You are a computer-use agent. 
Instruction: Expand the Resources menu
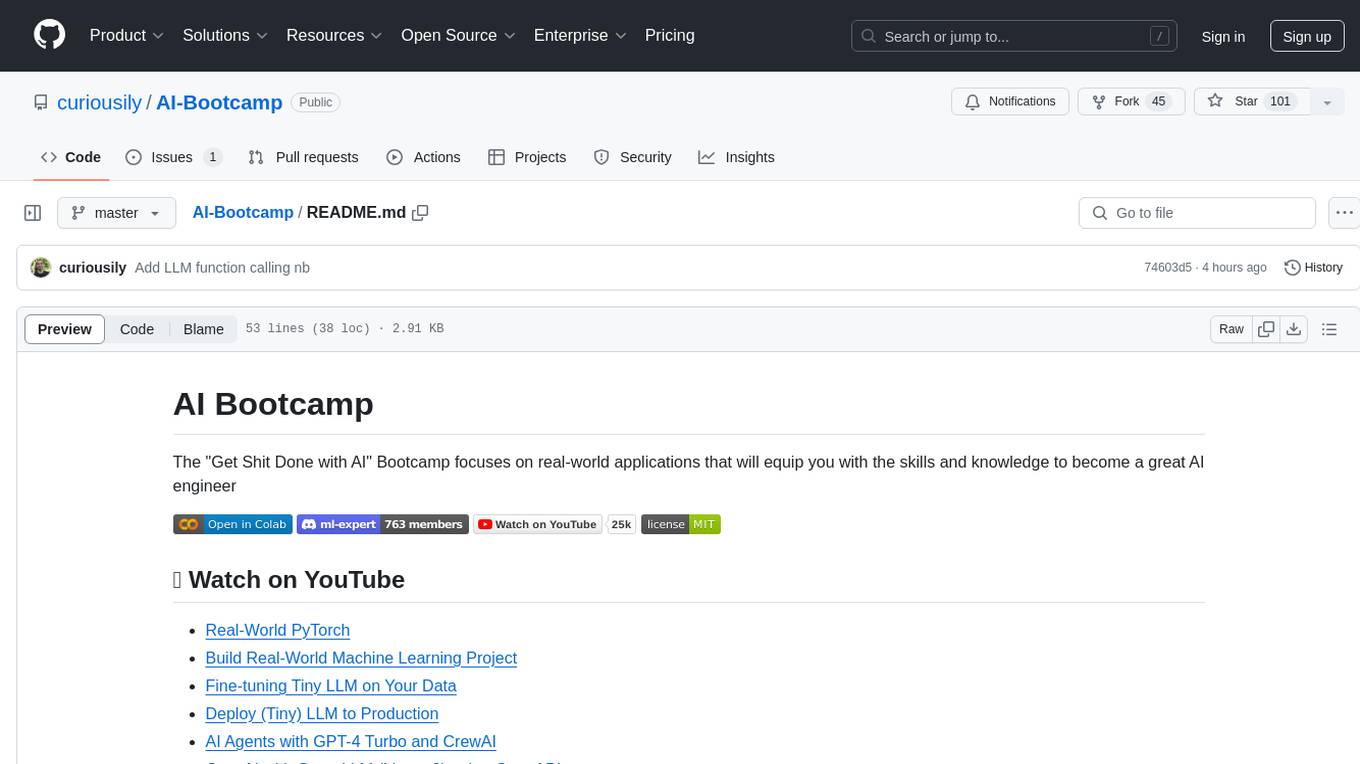click(x=334, y=35)
